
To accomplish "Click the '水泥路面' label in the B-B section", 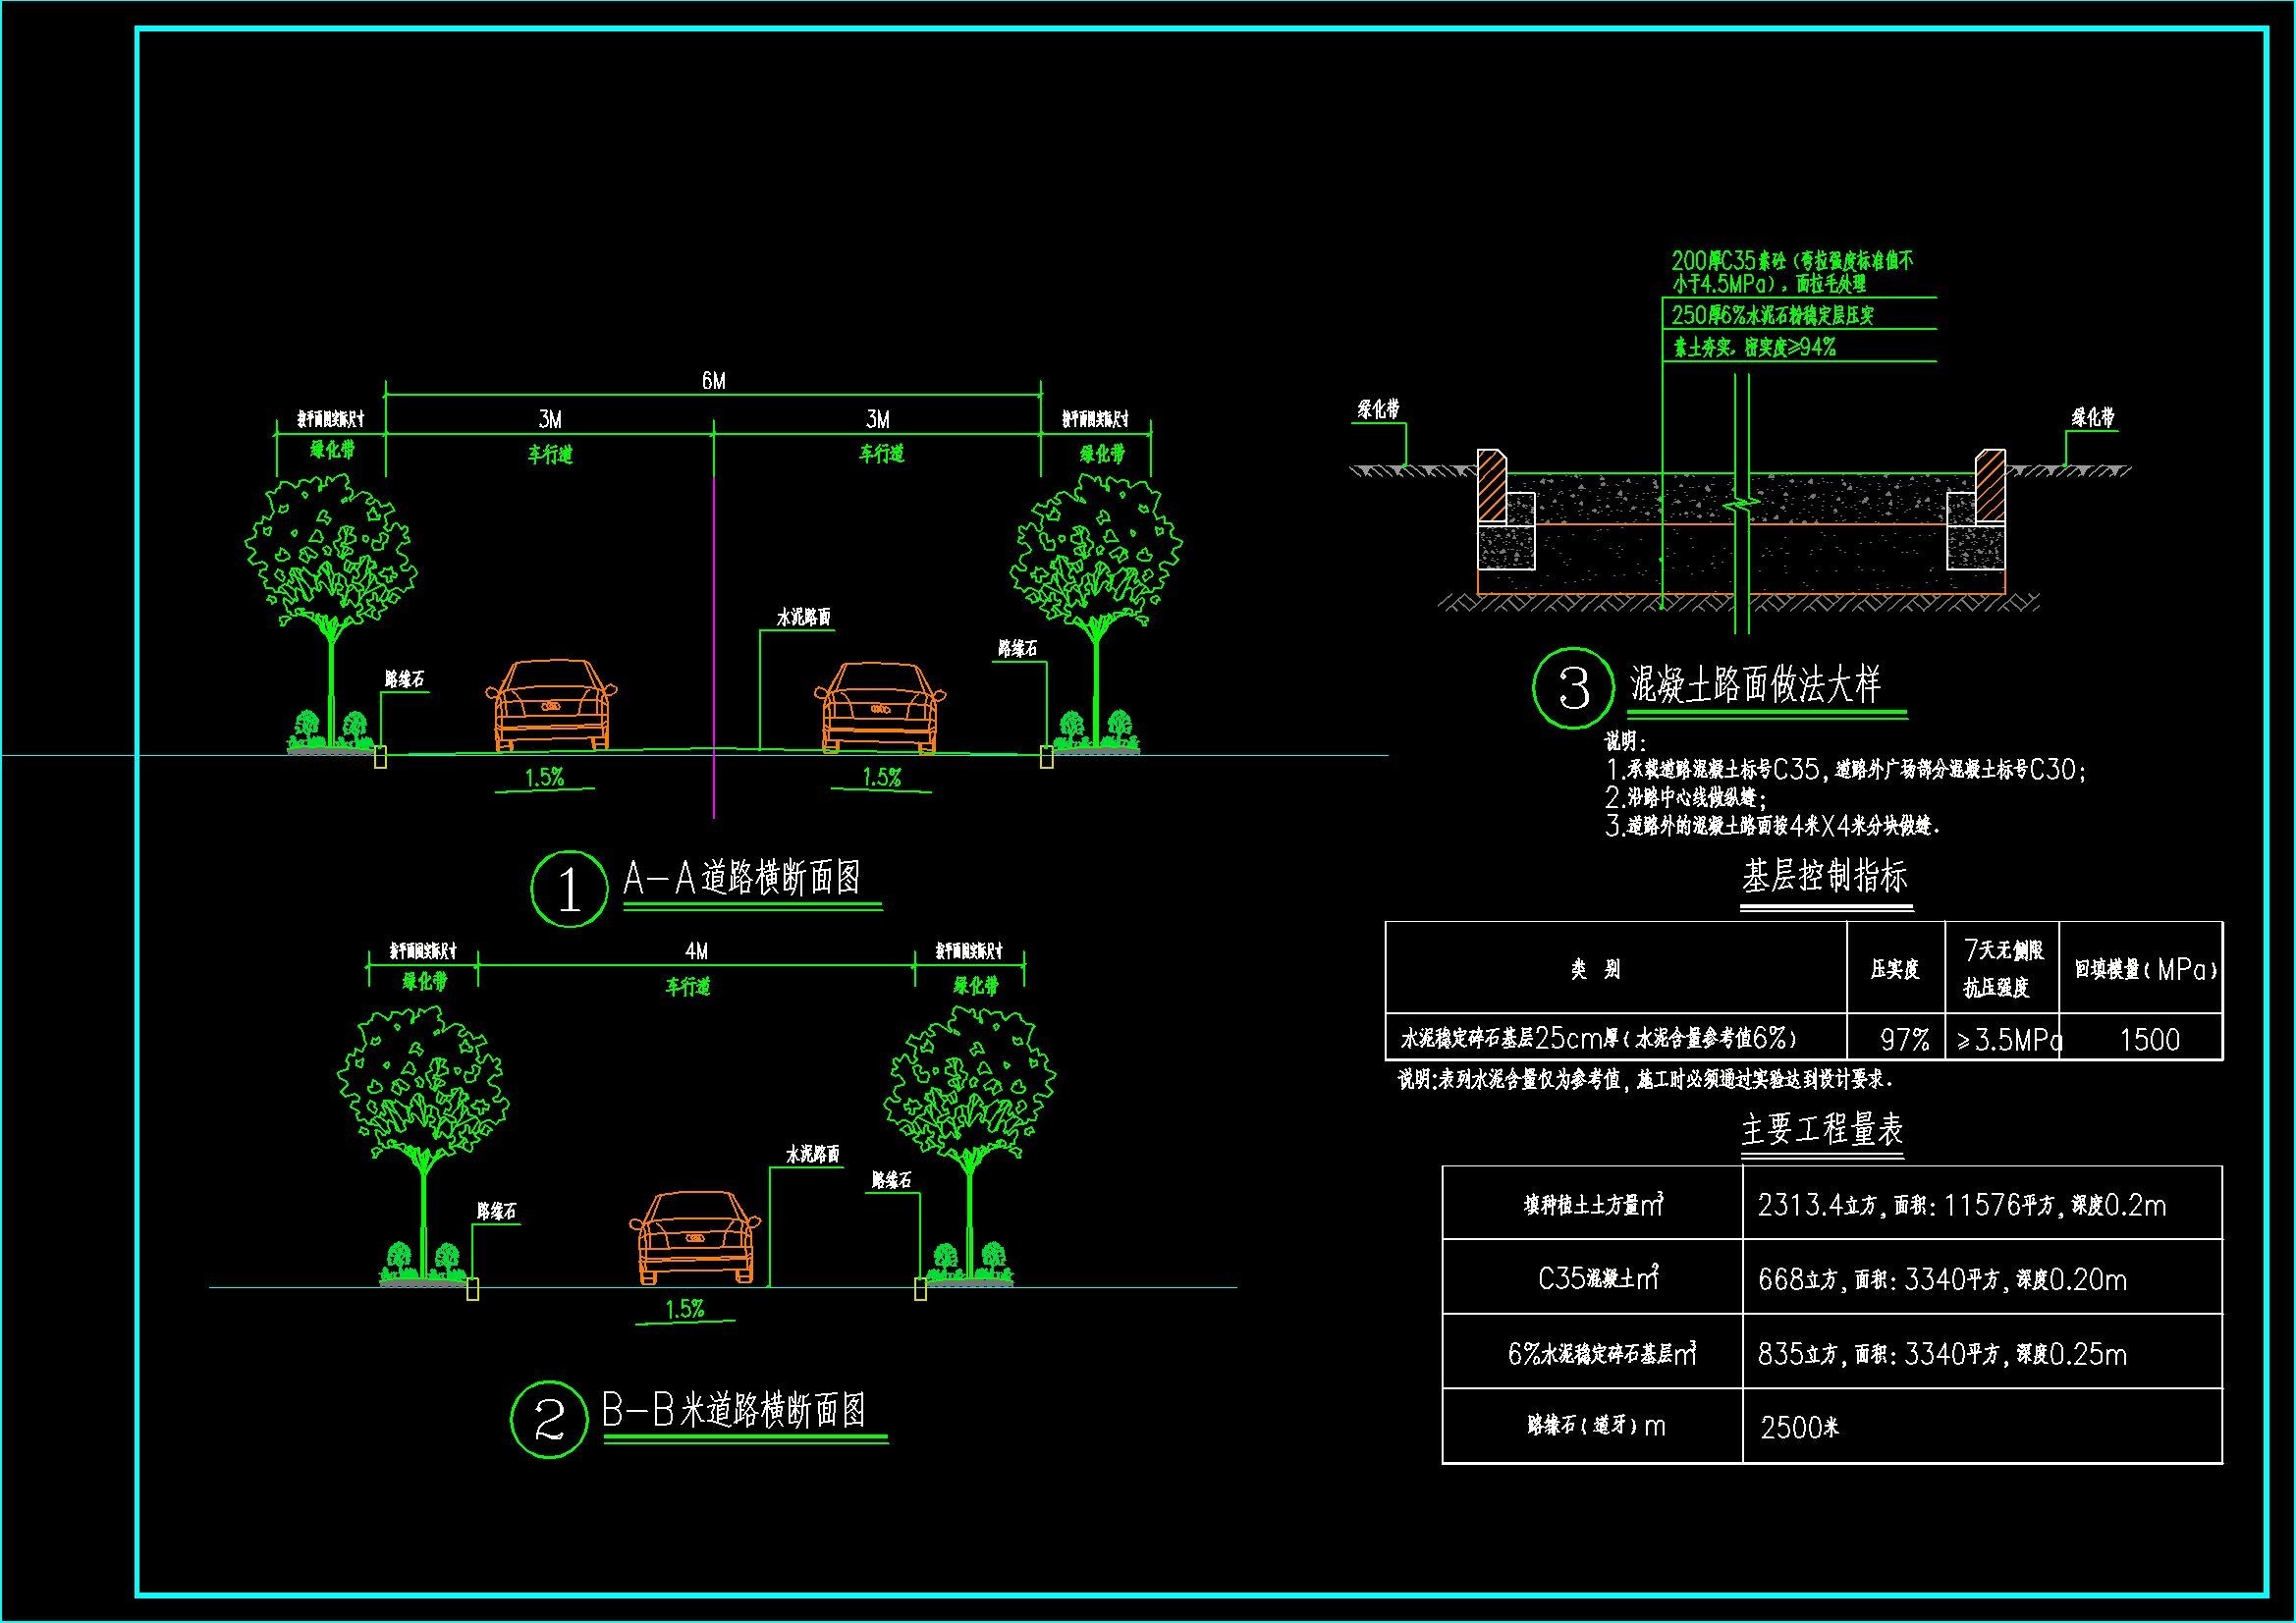I will pos(812,1154).
